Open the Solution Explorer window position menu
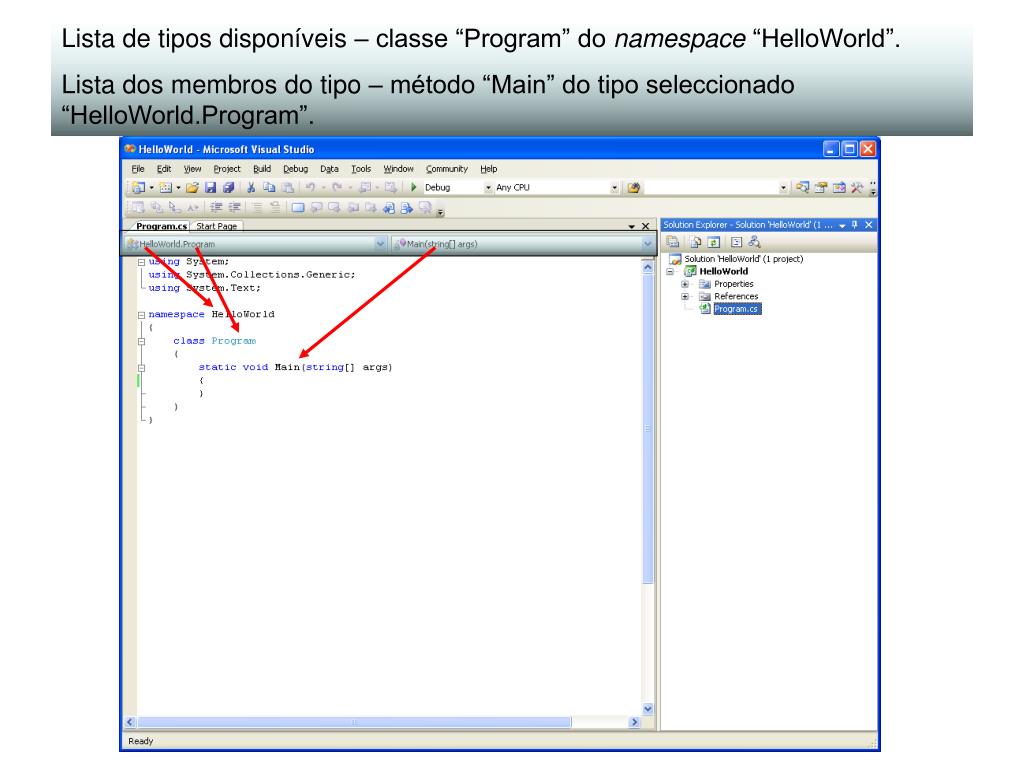This screenshot has width=1024, height=768. (842, 225)
